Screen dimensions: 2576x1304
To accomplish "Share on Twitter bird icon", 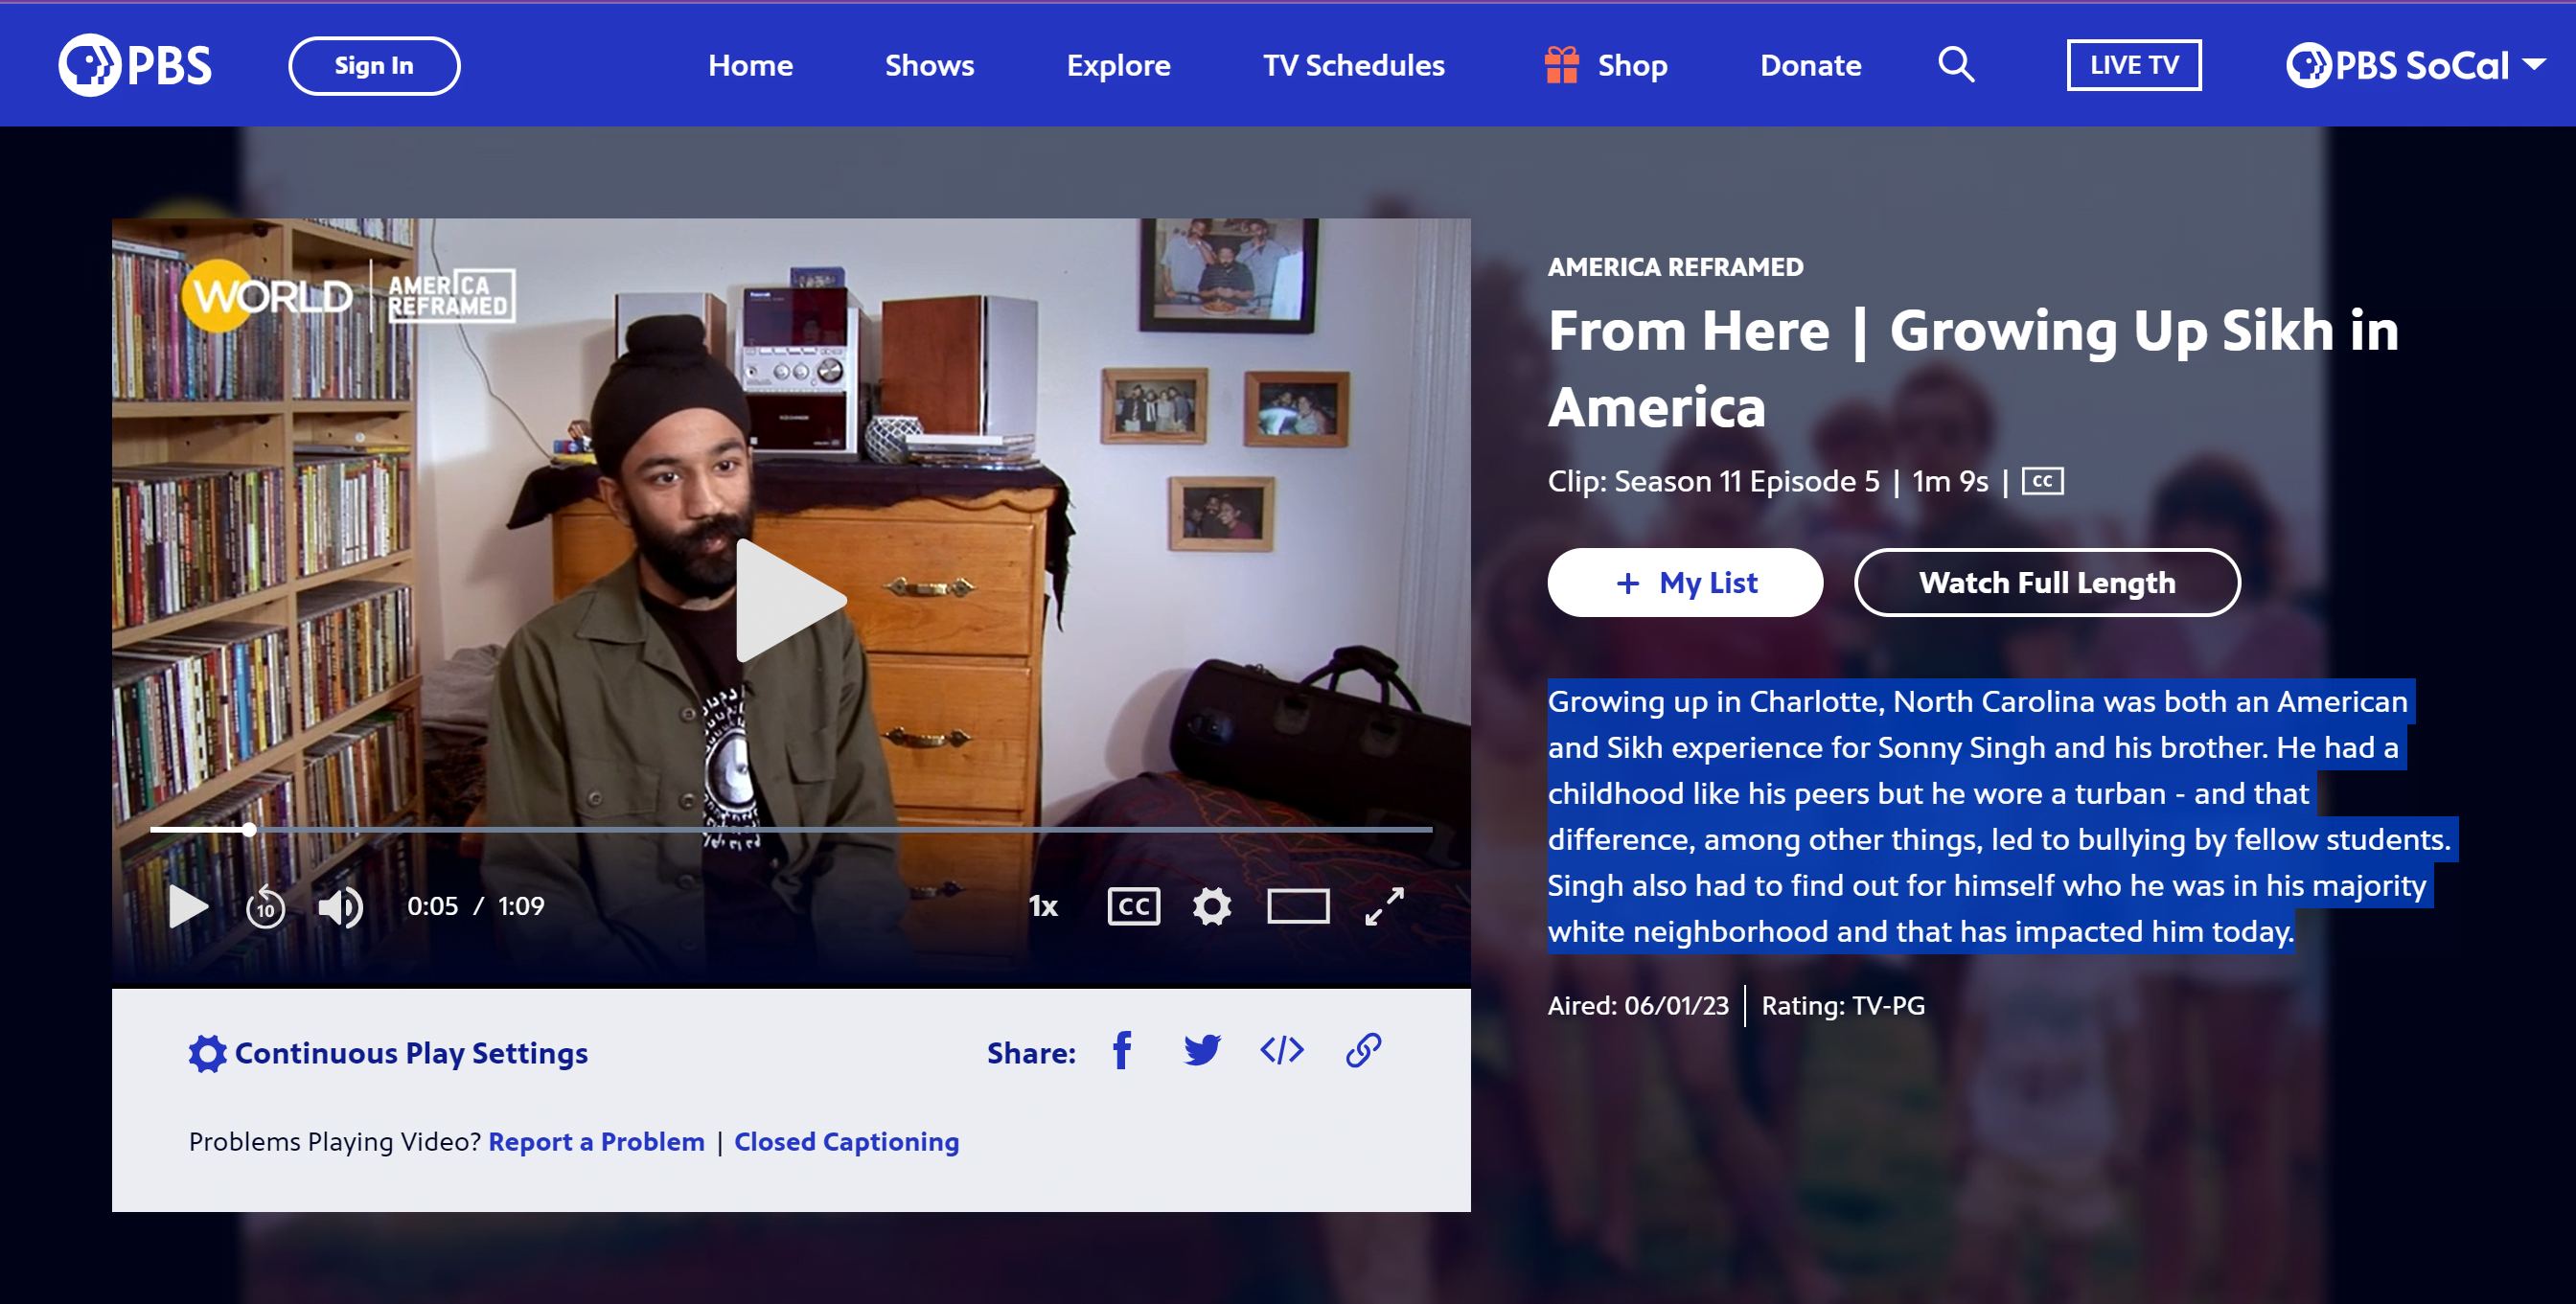I will pos(1202,1051).
